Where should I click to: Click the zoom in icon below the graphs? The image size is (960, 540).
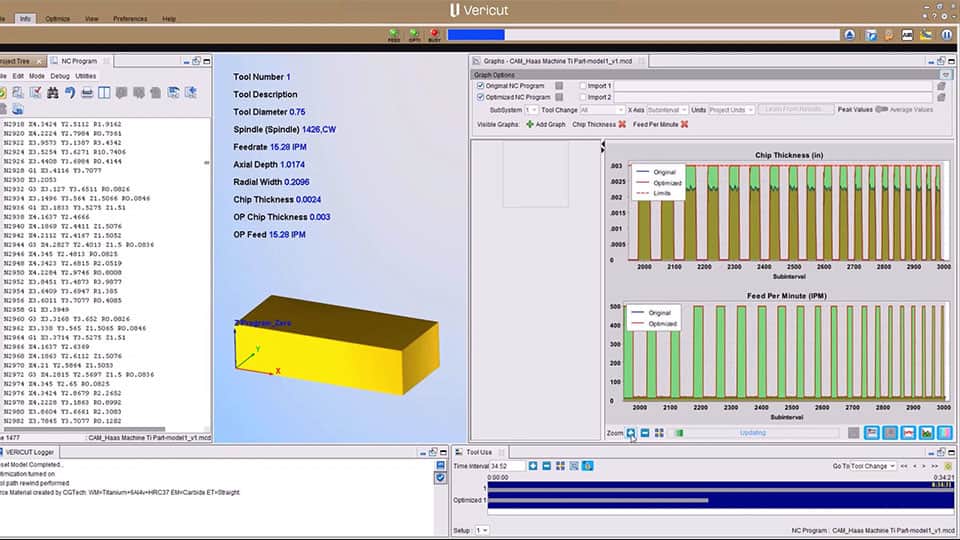pos(631,433)
